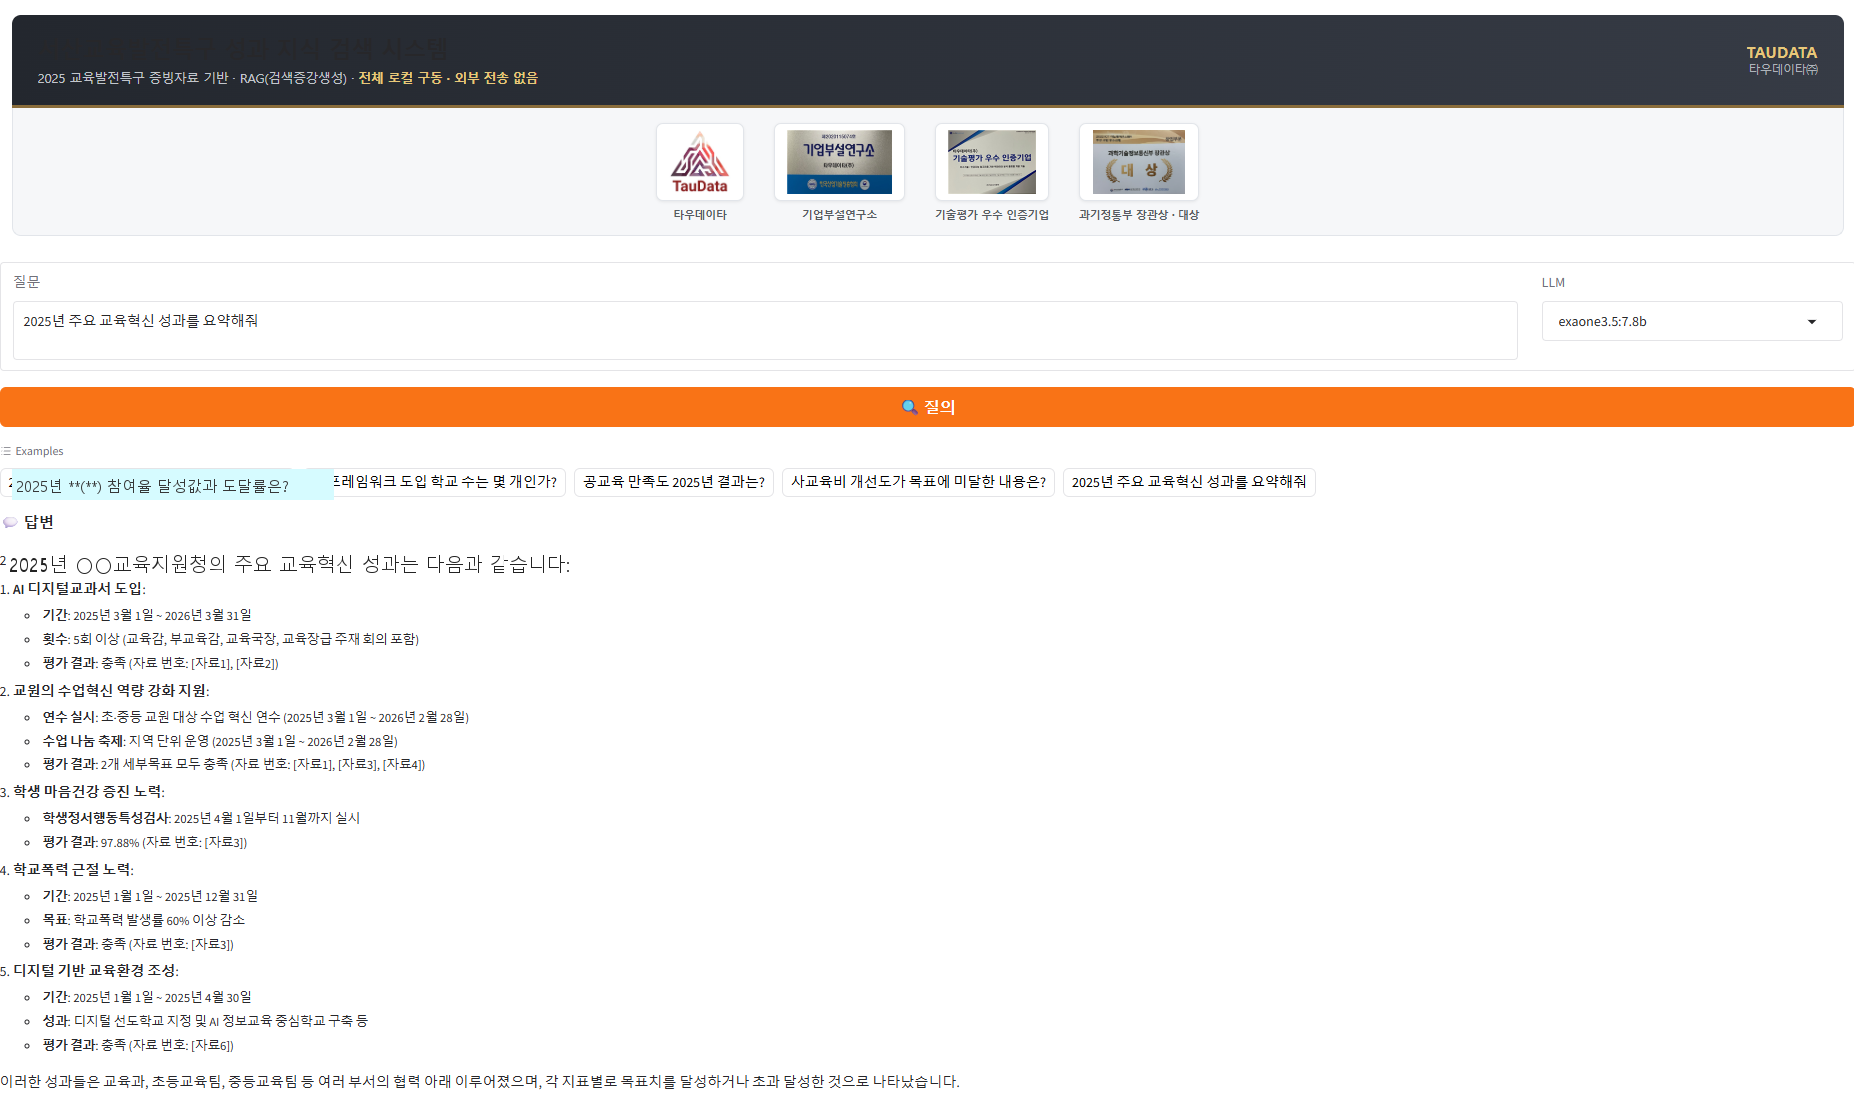Click the line 평가 결과: 97.88% (자료 번호: [자료3])
This screenshot has height=1095, width=1854.
145,842
